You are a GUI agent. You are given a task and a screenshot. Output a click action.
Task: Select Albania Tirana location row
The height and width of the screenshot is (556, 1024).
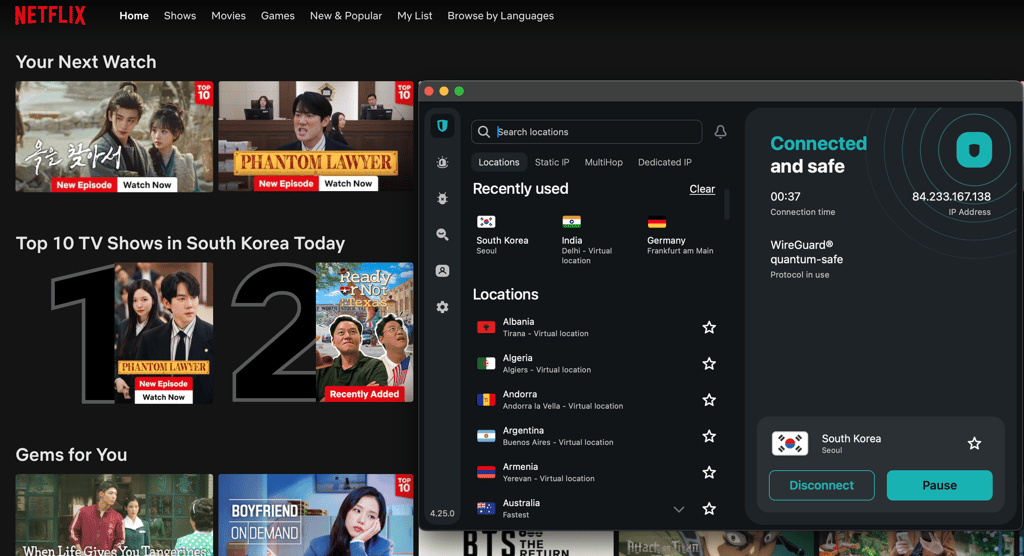pyautogui.click(x=596, y=327)
